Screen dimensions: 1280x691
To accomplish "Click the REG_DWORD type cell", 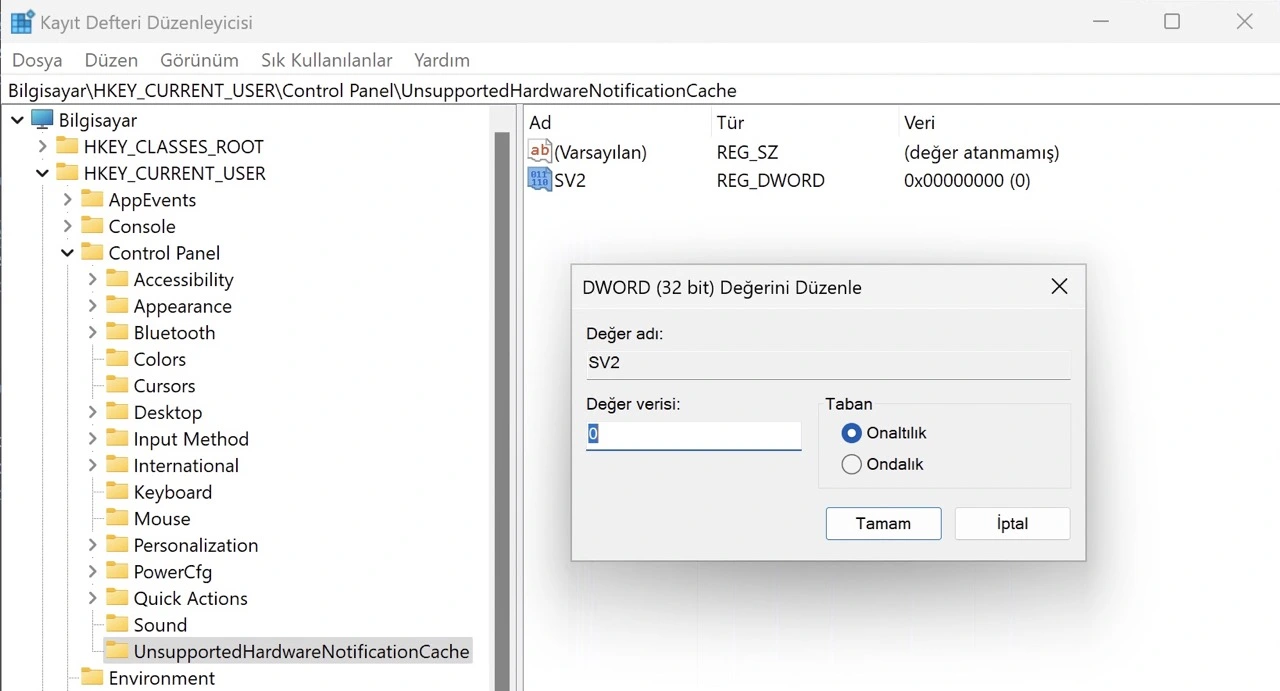I will 770,180.
